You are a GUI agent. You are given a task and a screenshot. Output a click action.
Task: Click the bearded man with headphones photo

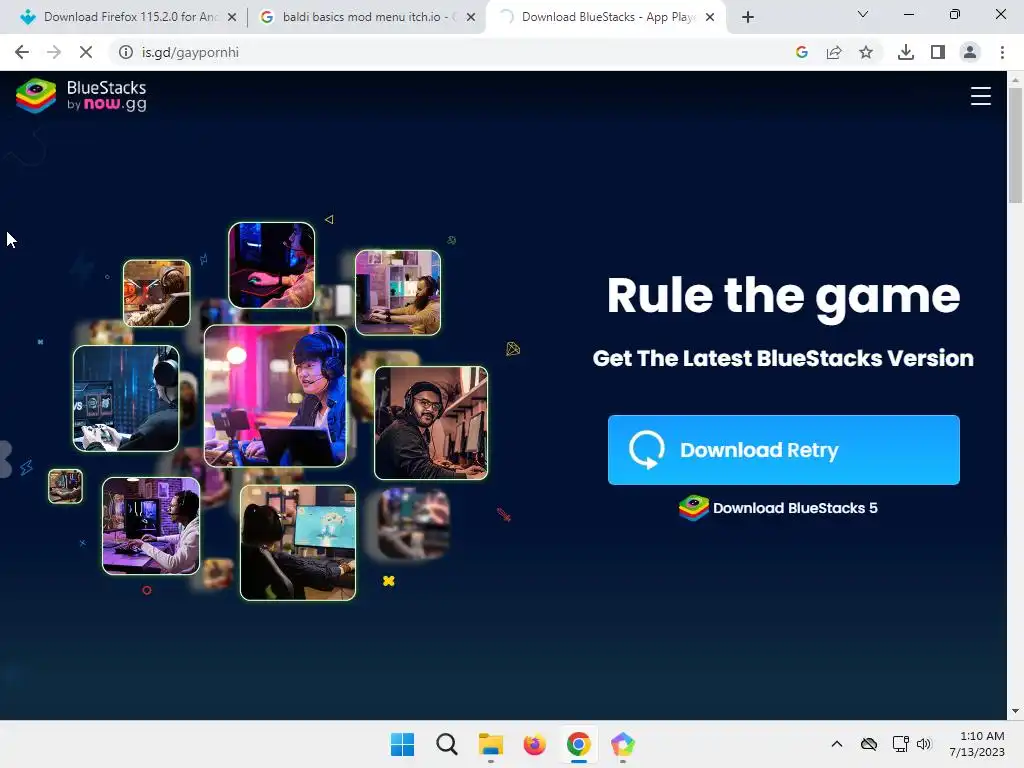click(431, 423)
